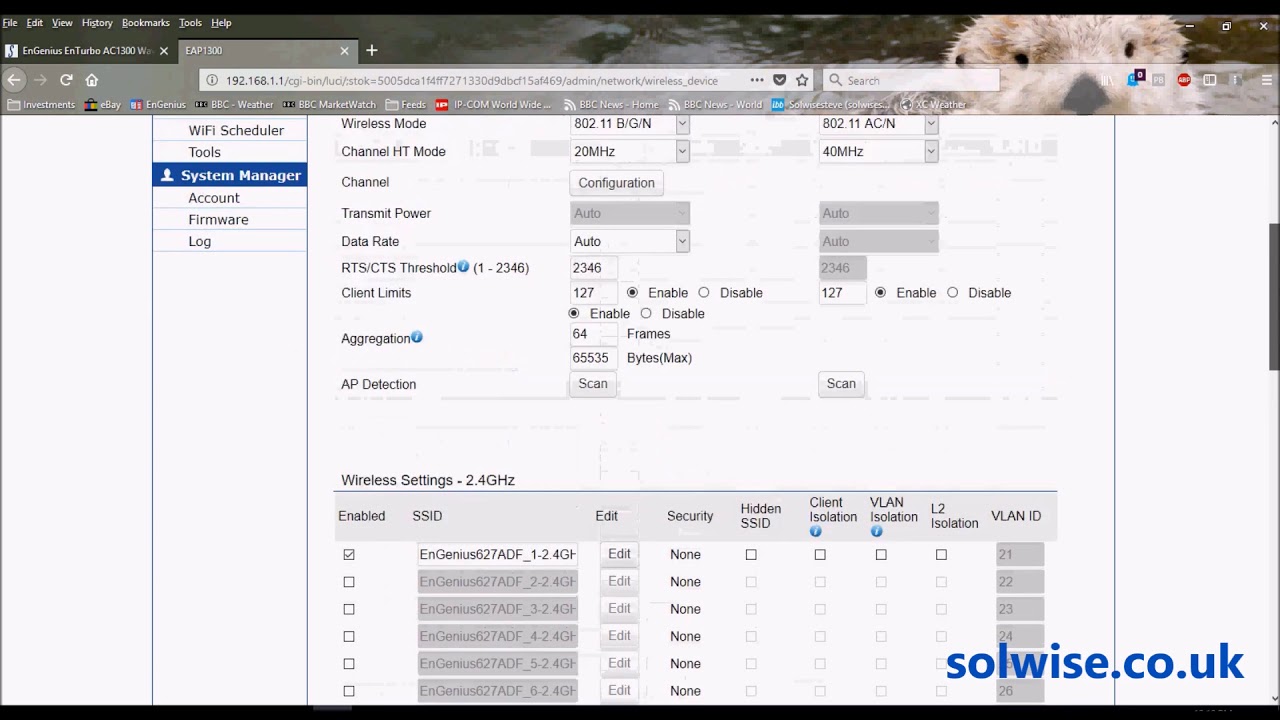Open the Solwisesteve bookmark
Viewport: 1280px width, 720px height.
[x=829, y=104]
